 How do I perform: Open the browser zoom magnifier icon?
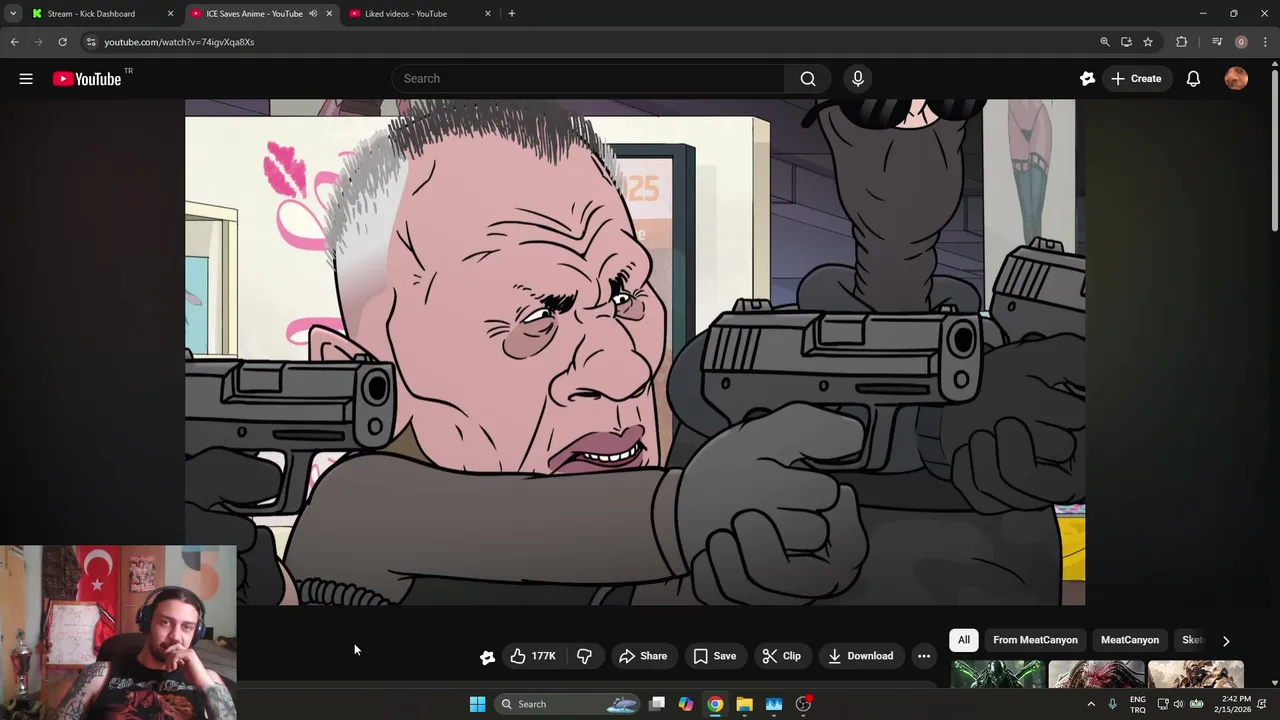pos(1105,42)
